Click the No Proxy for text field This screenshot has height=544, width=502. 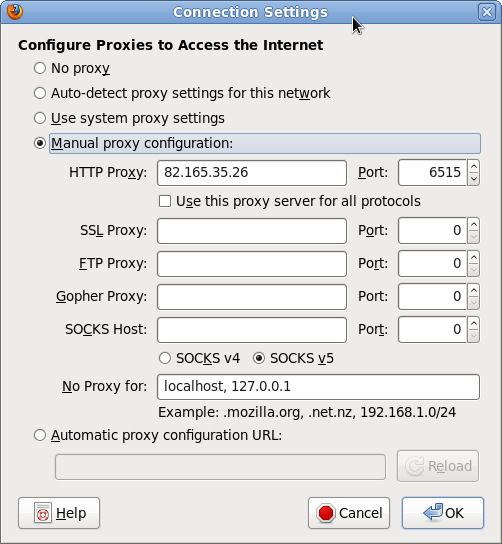coord(318,387)
